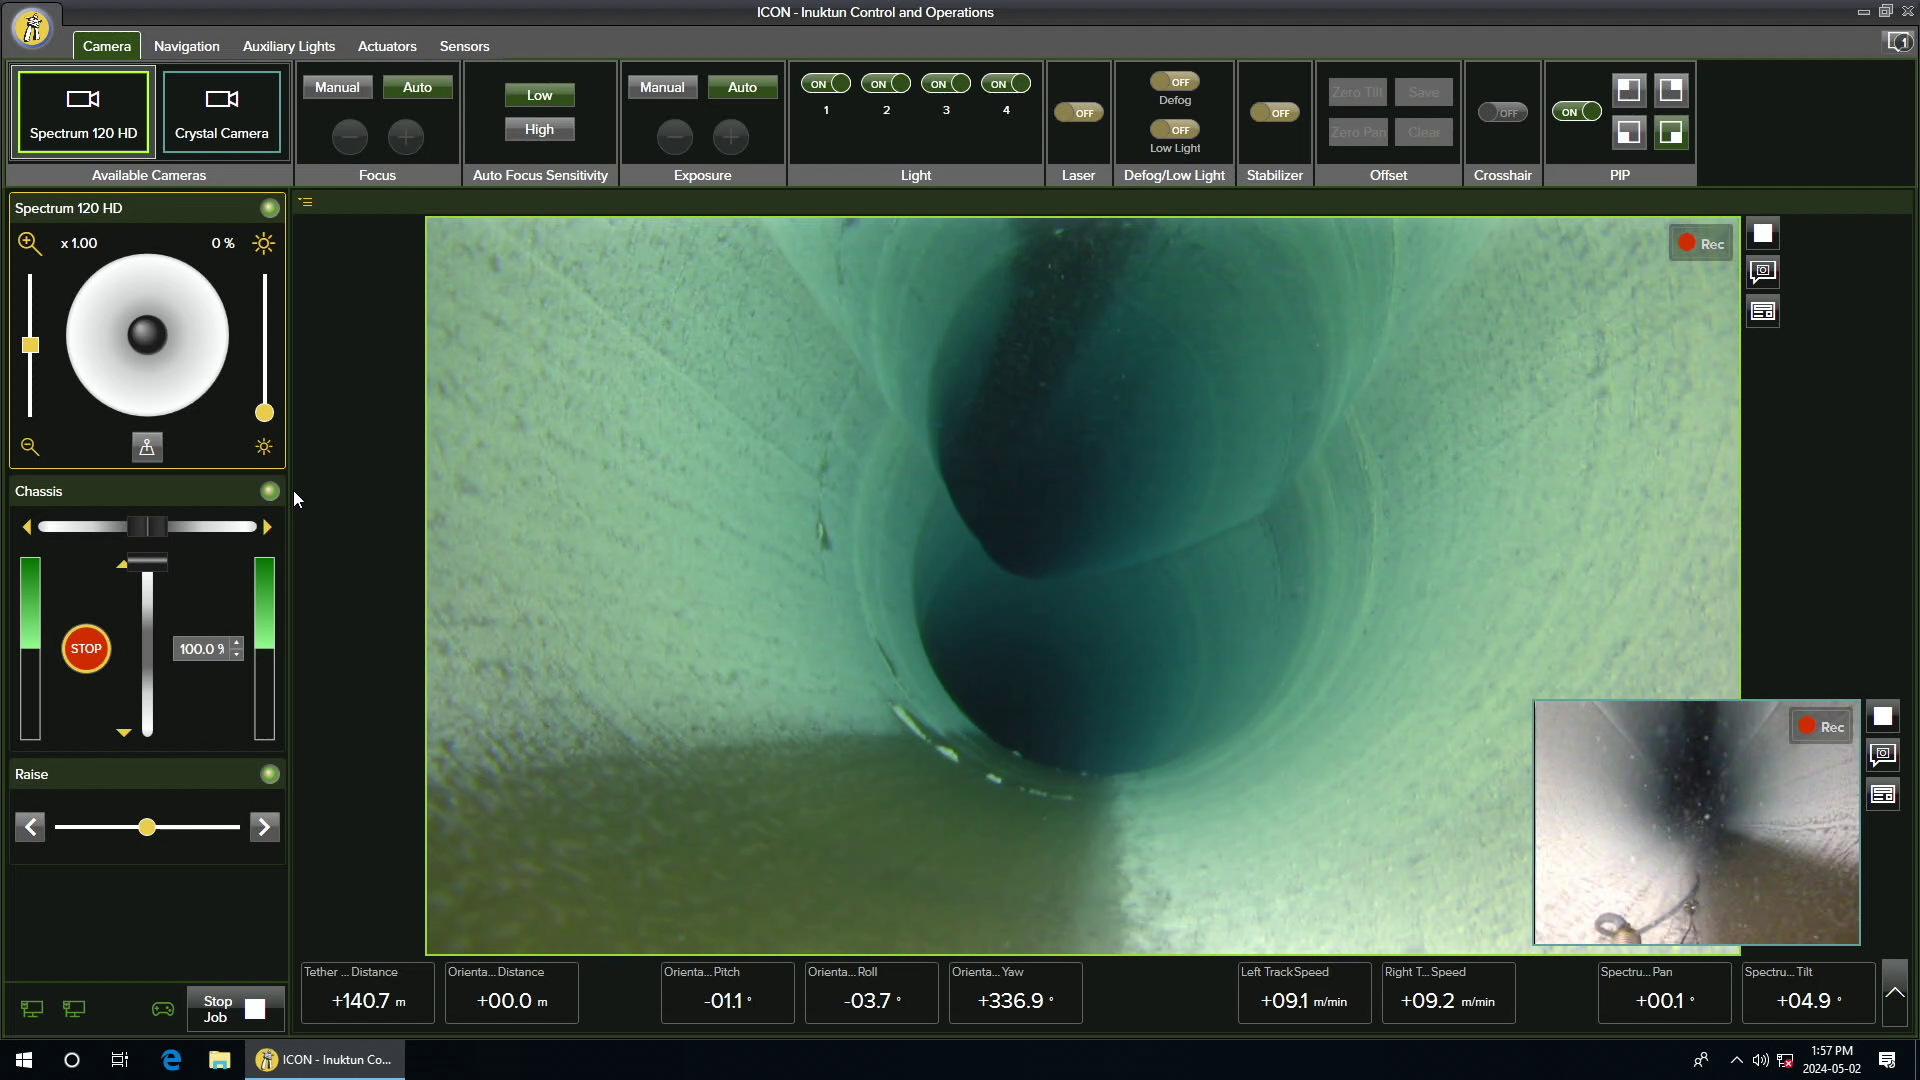Turn off the PIP toggle
The height and width of the screenshot is (1080, 1920).
coord(1577,112)
